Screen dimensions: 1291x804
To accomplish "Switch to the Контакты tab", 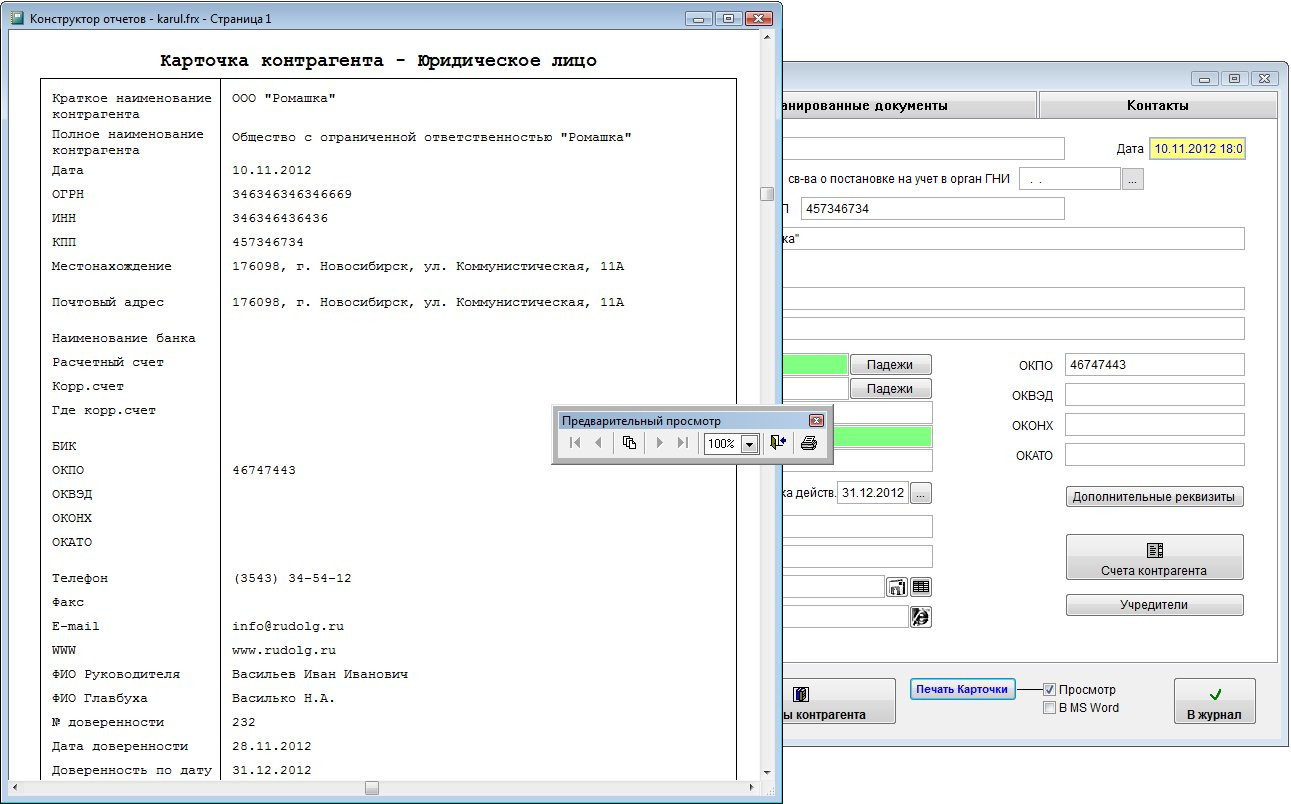I will (x=1157, y=105).
